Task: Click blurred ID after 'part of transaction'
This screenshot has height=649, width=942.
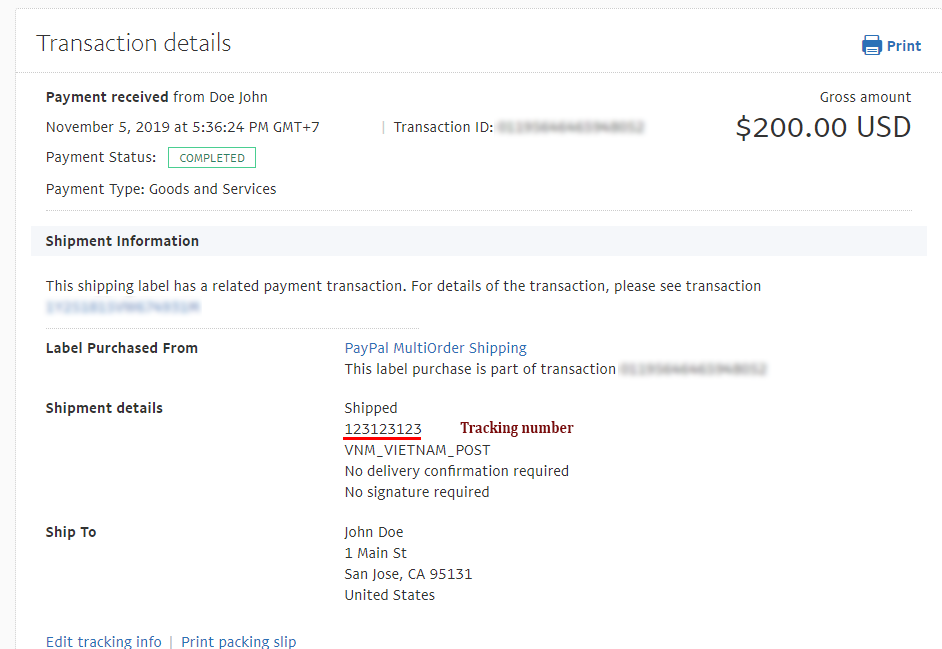Action: click(x=693, y=369)
